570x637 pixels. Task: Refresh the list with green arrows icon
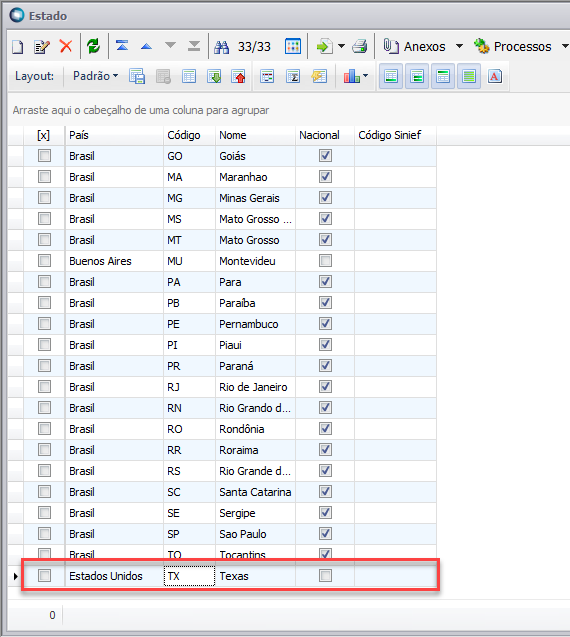[x=93, y=46]
